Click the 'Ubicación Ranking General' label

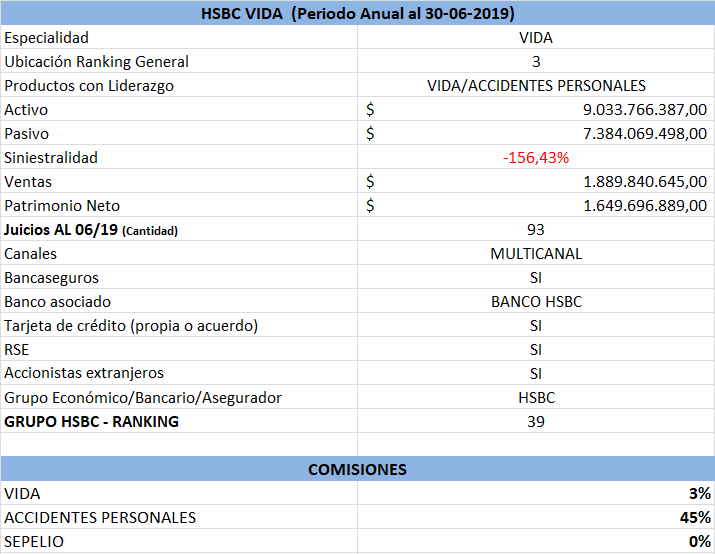point(96,62)
